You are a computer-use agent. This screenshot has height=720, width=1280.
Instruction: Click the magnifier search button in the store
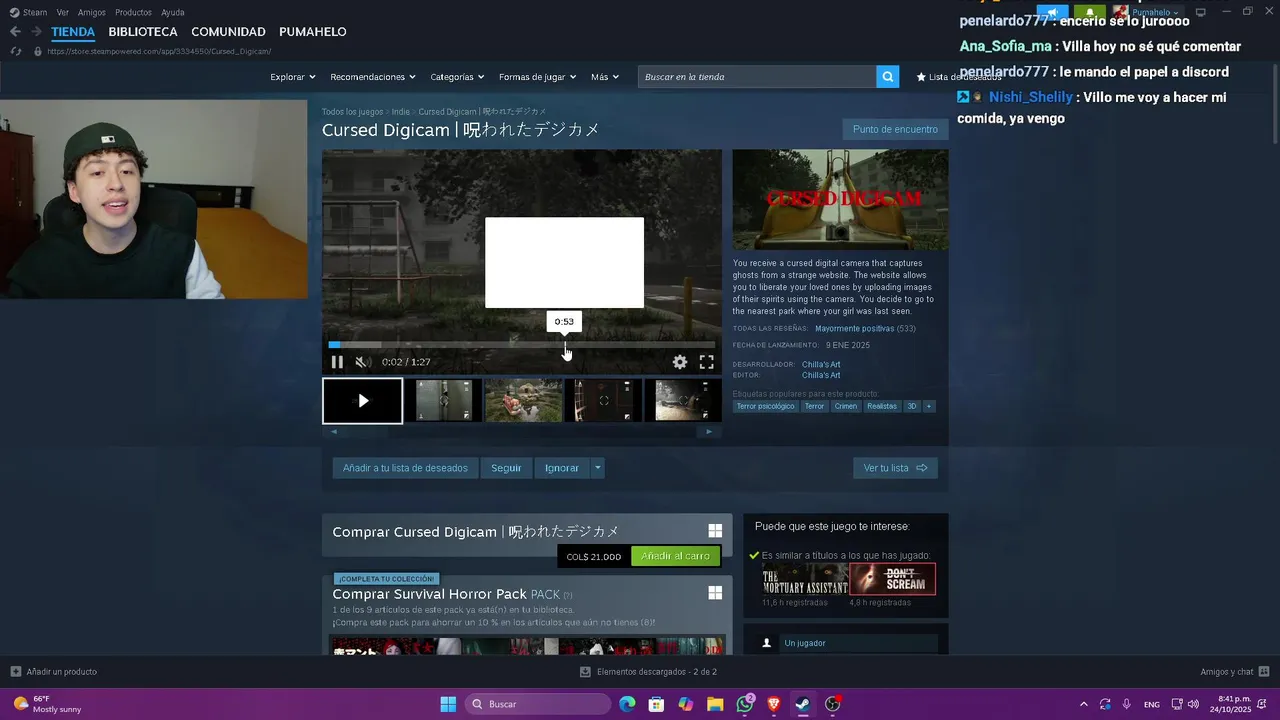pos(887,77)
